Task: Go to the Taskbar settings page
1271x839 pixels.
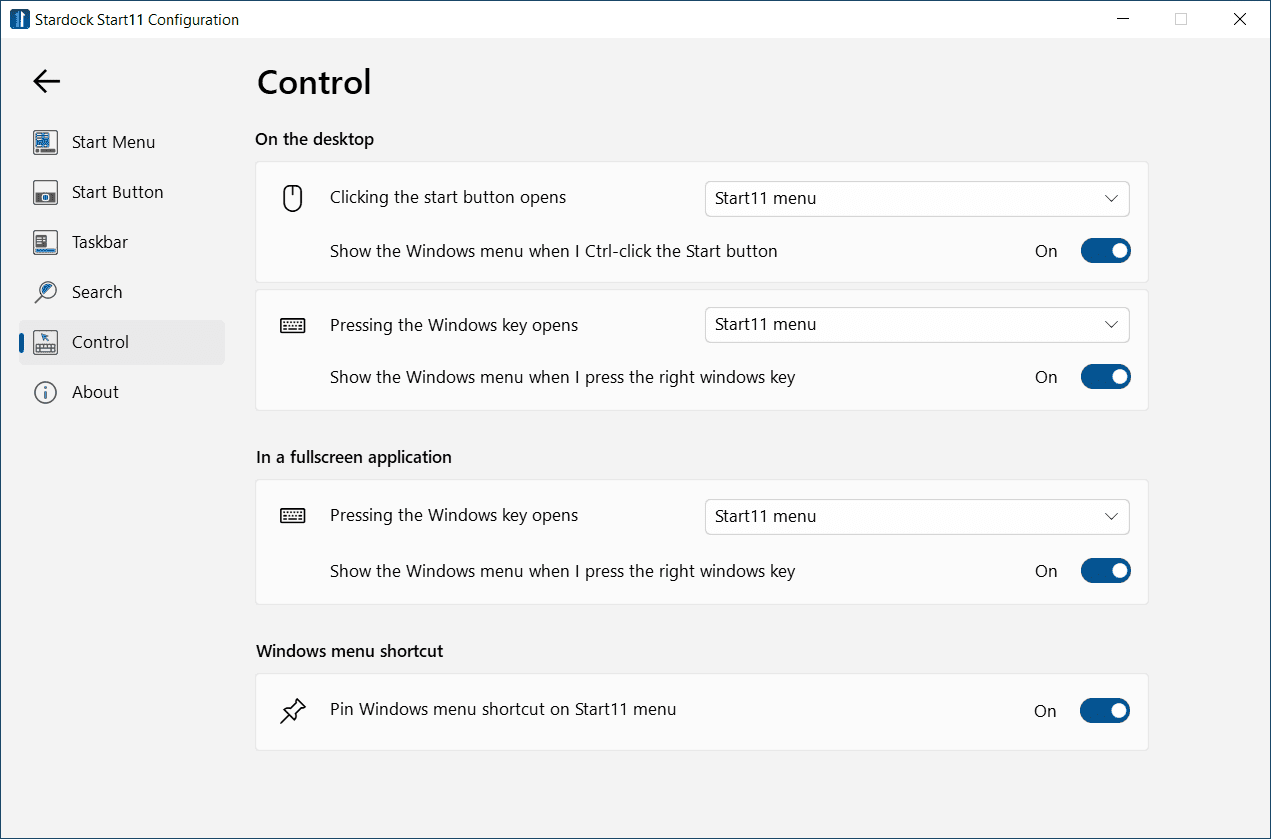Action: [100, 242]
